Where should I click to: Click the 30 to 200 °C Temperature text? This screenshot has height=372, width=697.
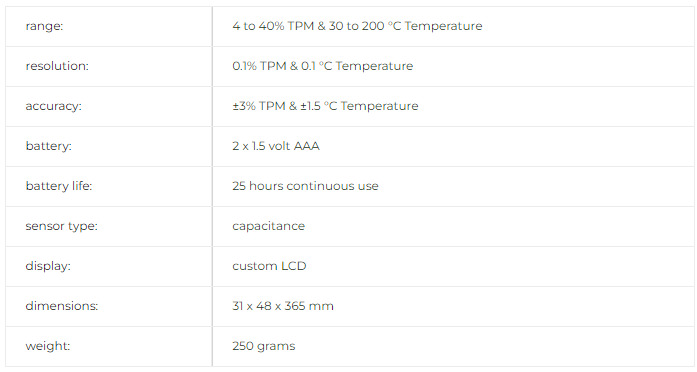pyautogui.click(x=405, y=26)
